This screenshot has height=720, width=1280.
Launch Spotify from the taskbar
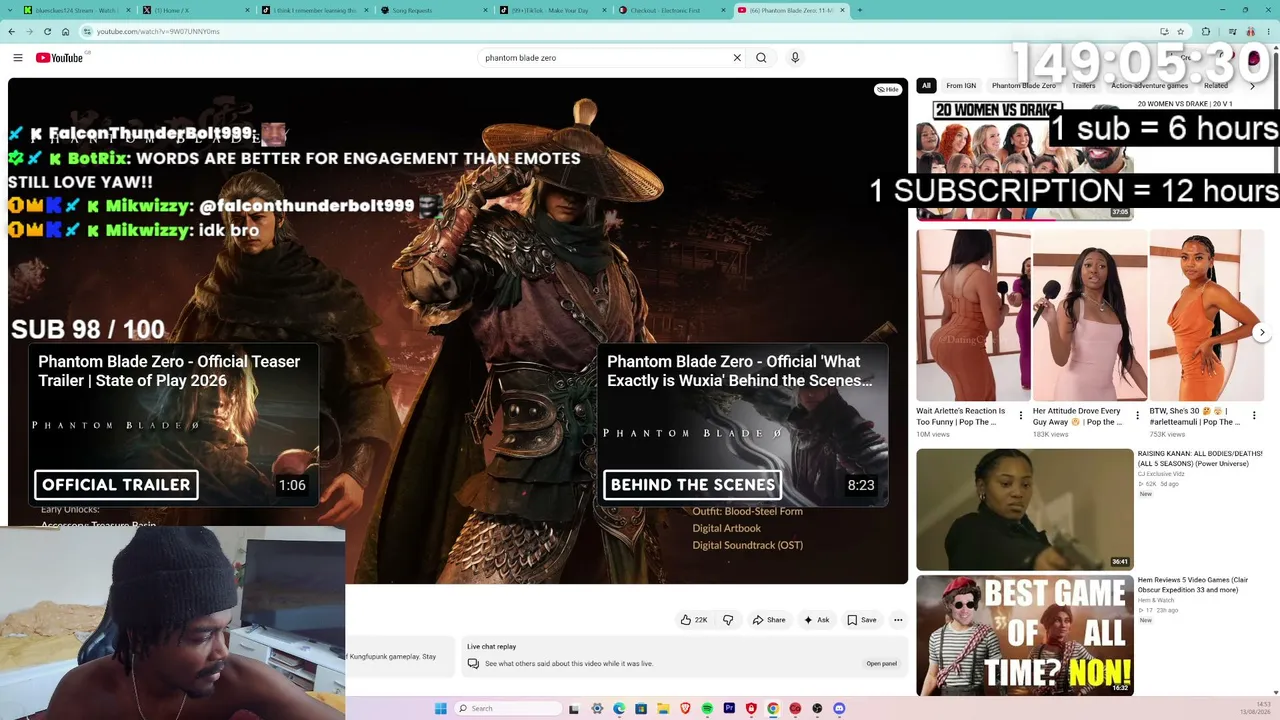click(707, 708)
